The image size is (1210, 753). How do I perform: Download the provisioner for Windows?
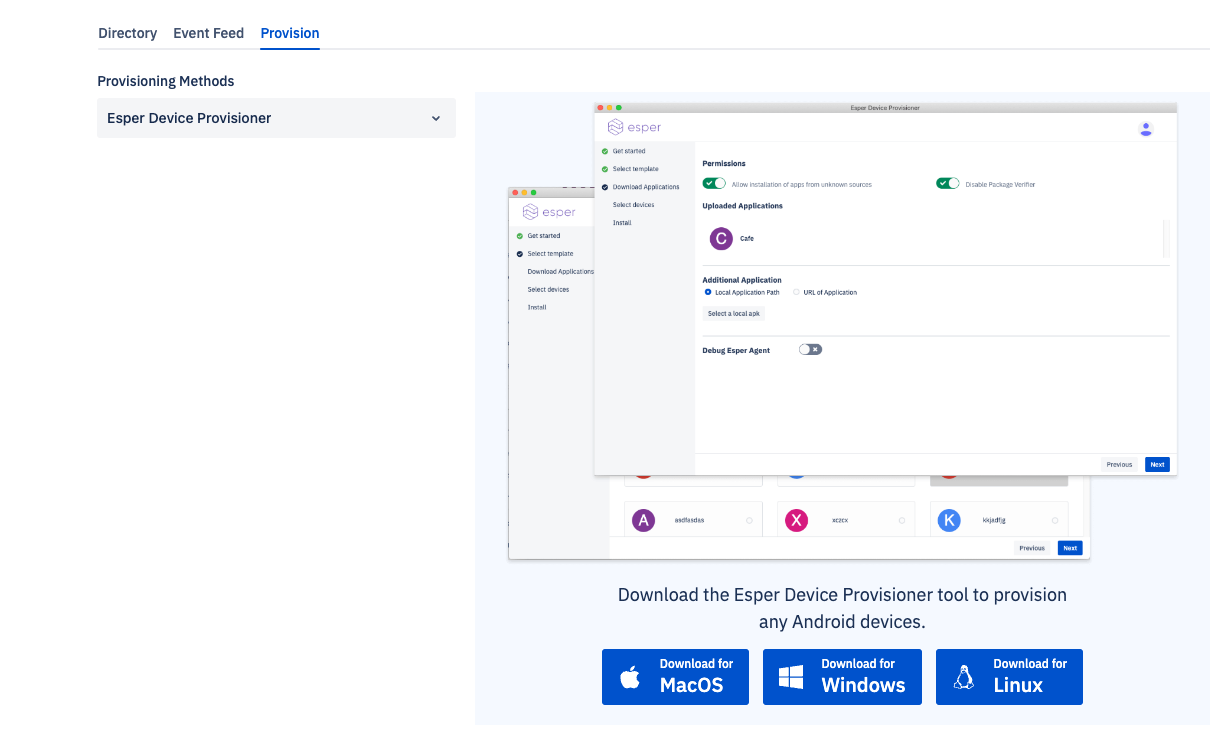click(x=842, y=677)
